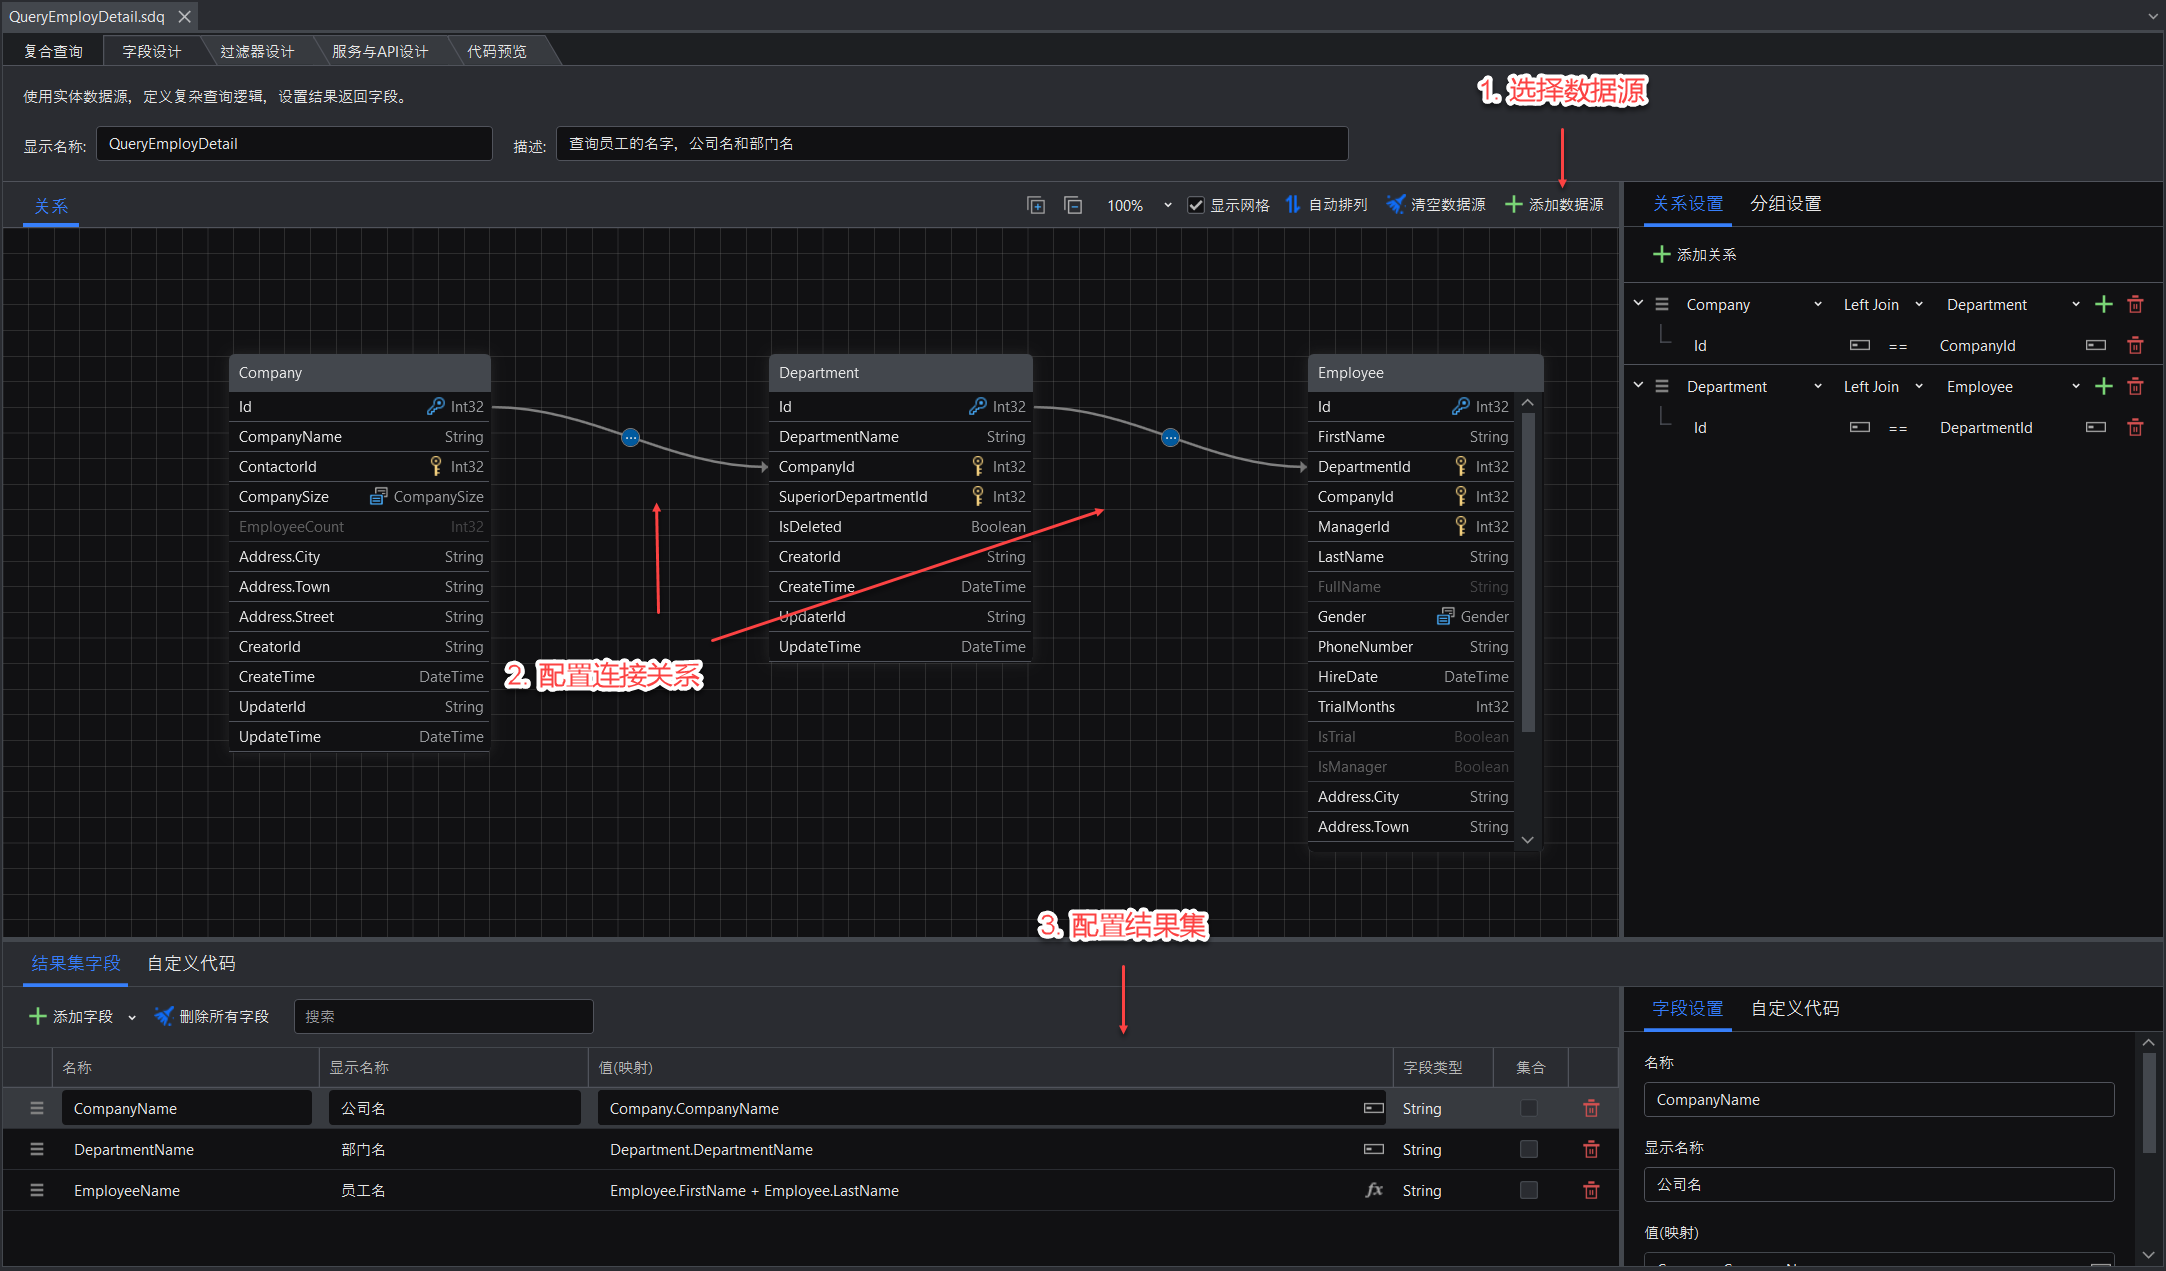Open field picker left of DepartmentId condition
Viewport: 2166px width, 1271px height.
click(1860, 428)
